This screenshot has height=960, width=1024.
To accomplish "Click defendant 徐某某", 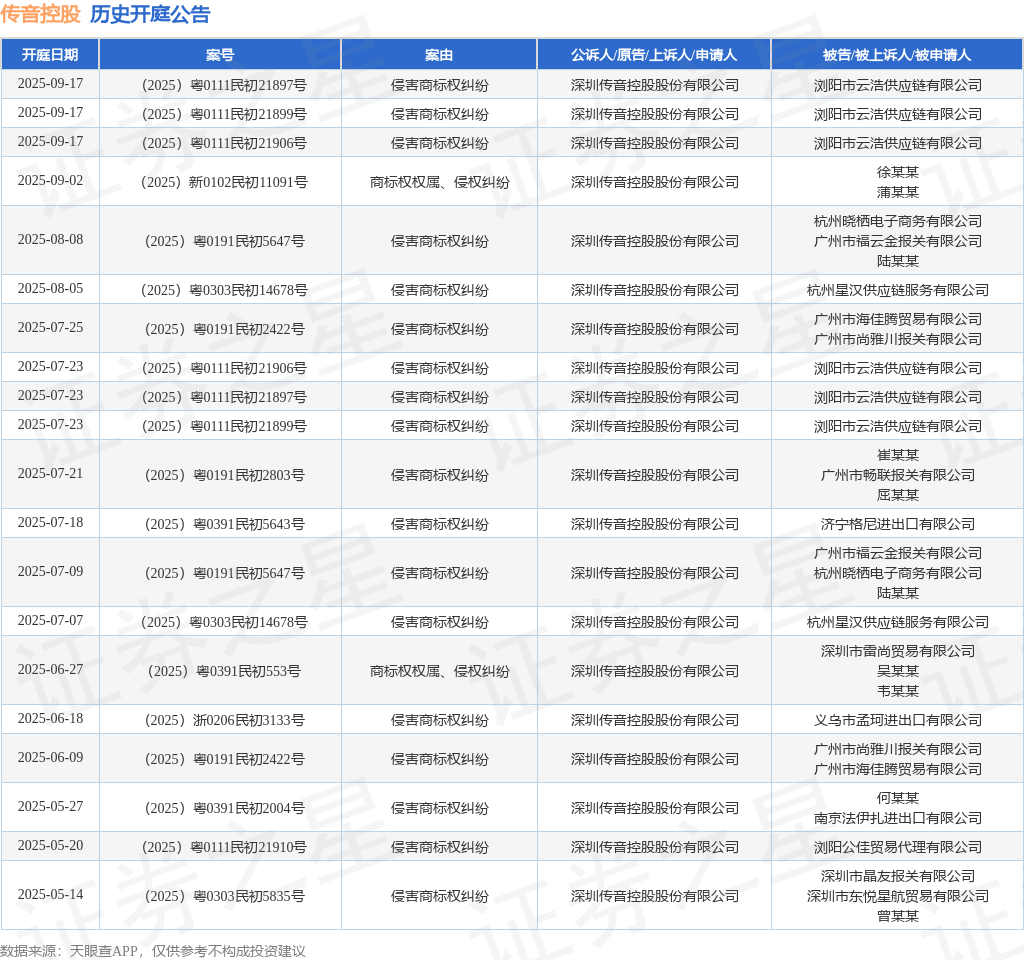I will [898, 172].
